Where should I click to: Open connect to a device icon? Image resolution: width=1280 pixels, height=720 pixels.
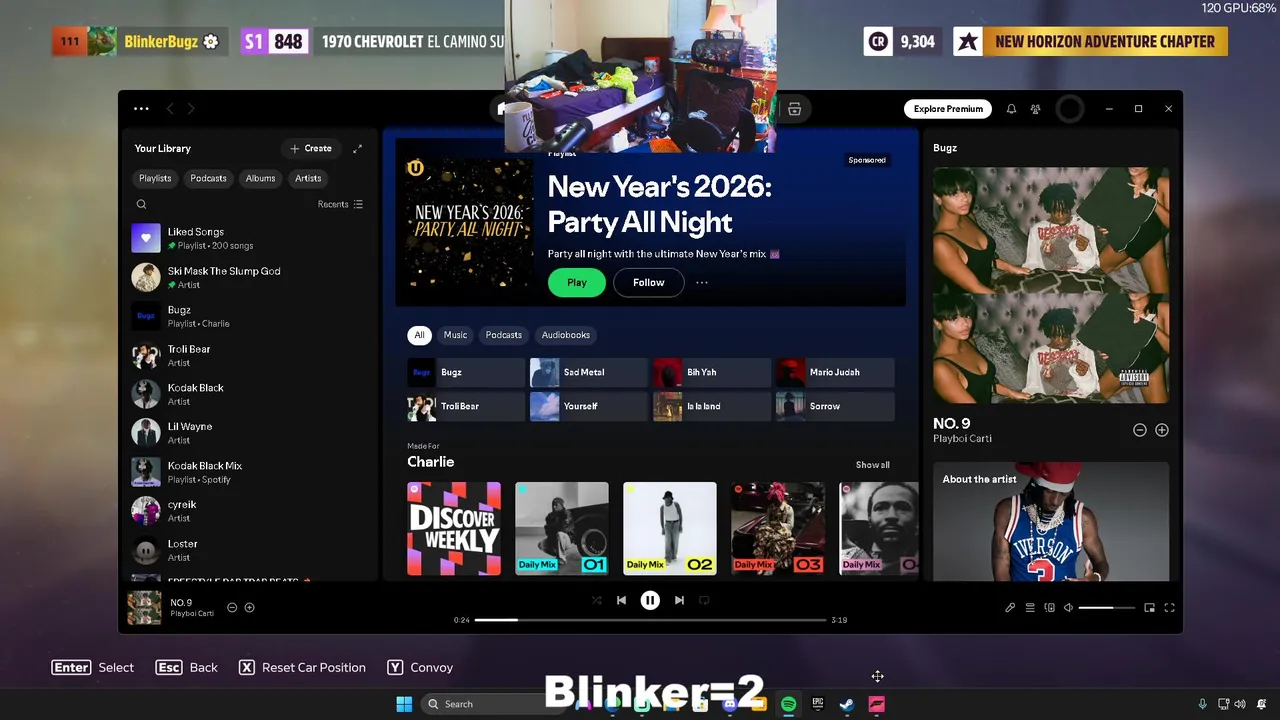tap(1049, 608)
